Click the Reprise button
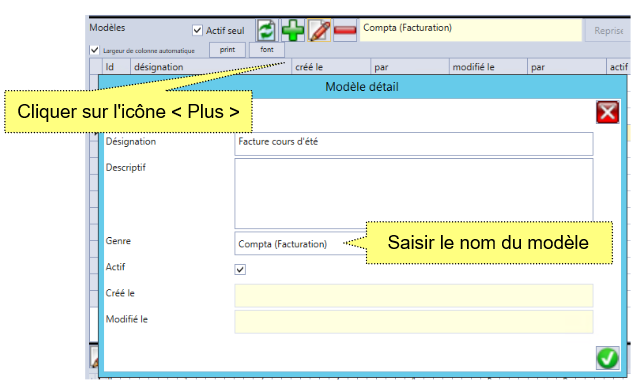This screenshot has height=386, width=641. pos(608,31)
